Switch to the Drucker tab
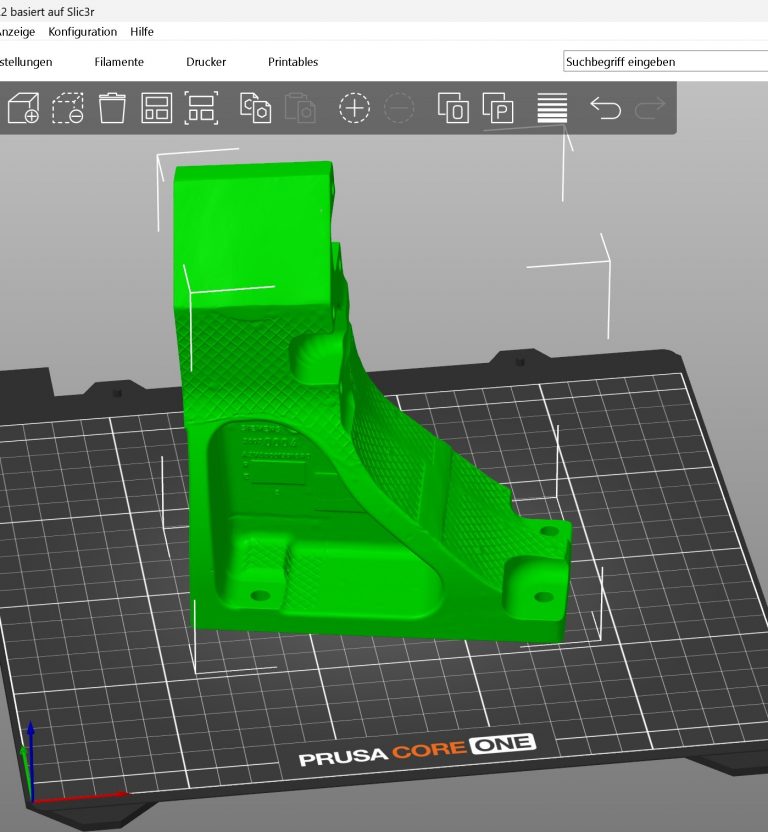 coord(206,62)
